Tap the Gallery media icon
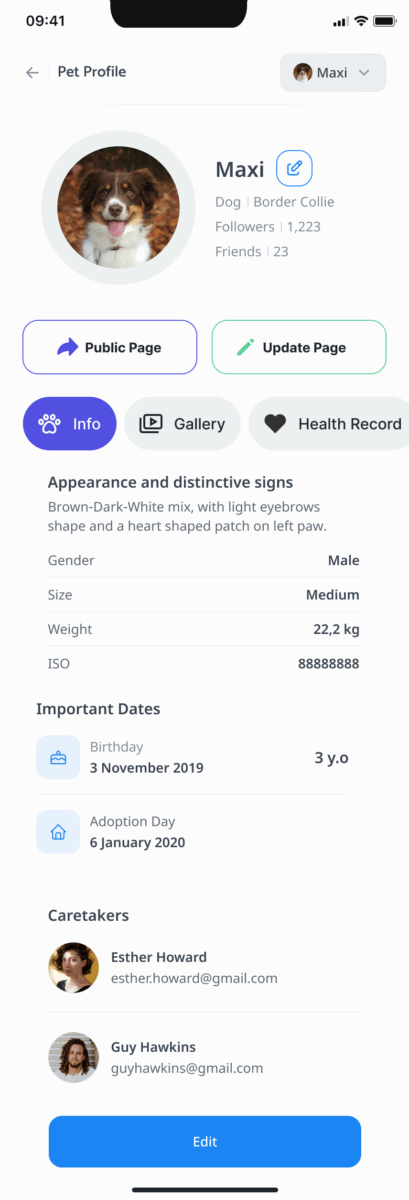Screen dimensions: 409x1200 (x=150, y=423)
